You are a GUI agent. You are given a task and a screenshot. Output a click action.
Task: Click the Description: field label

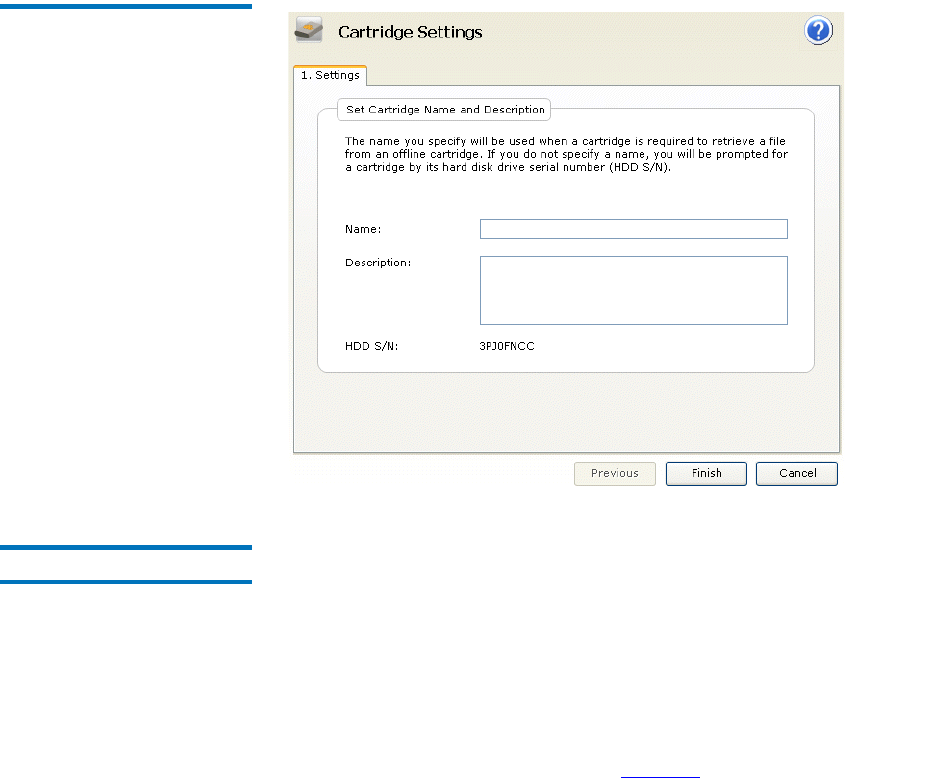coord(378,262)
